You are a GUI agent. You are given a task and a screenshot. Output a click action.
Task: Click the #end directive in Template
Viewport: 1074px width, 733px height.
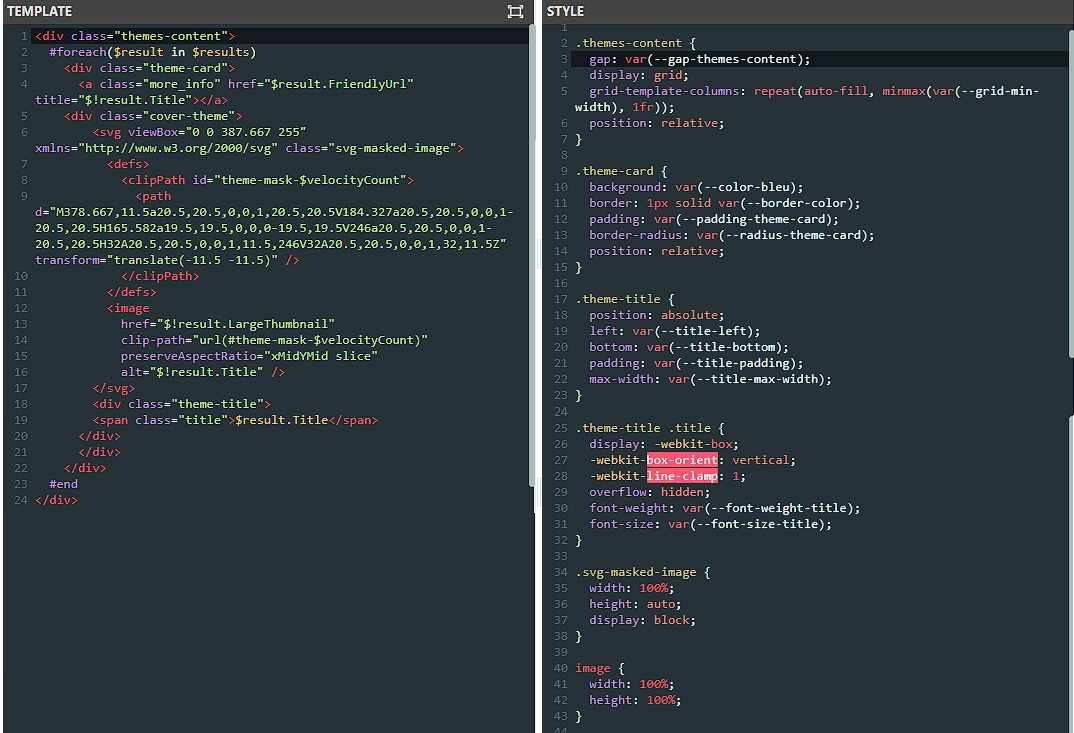(63, 484)
